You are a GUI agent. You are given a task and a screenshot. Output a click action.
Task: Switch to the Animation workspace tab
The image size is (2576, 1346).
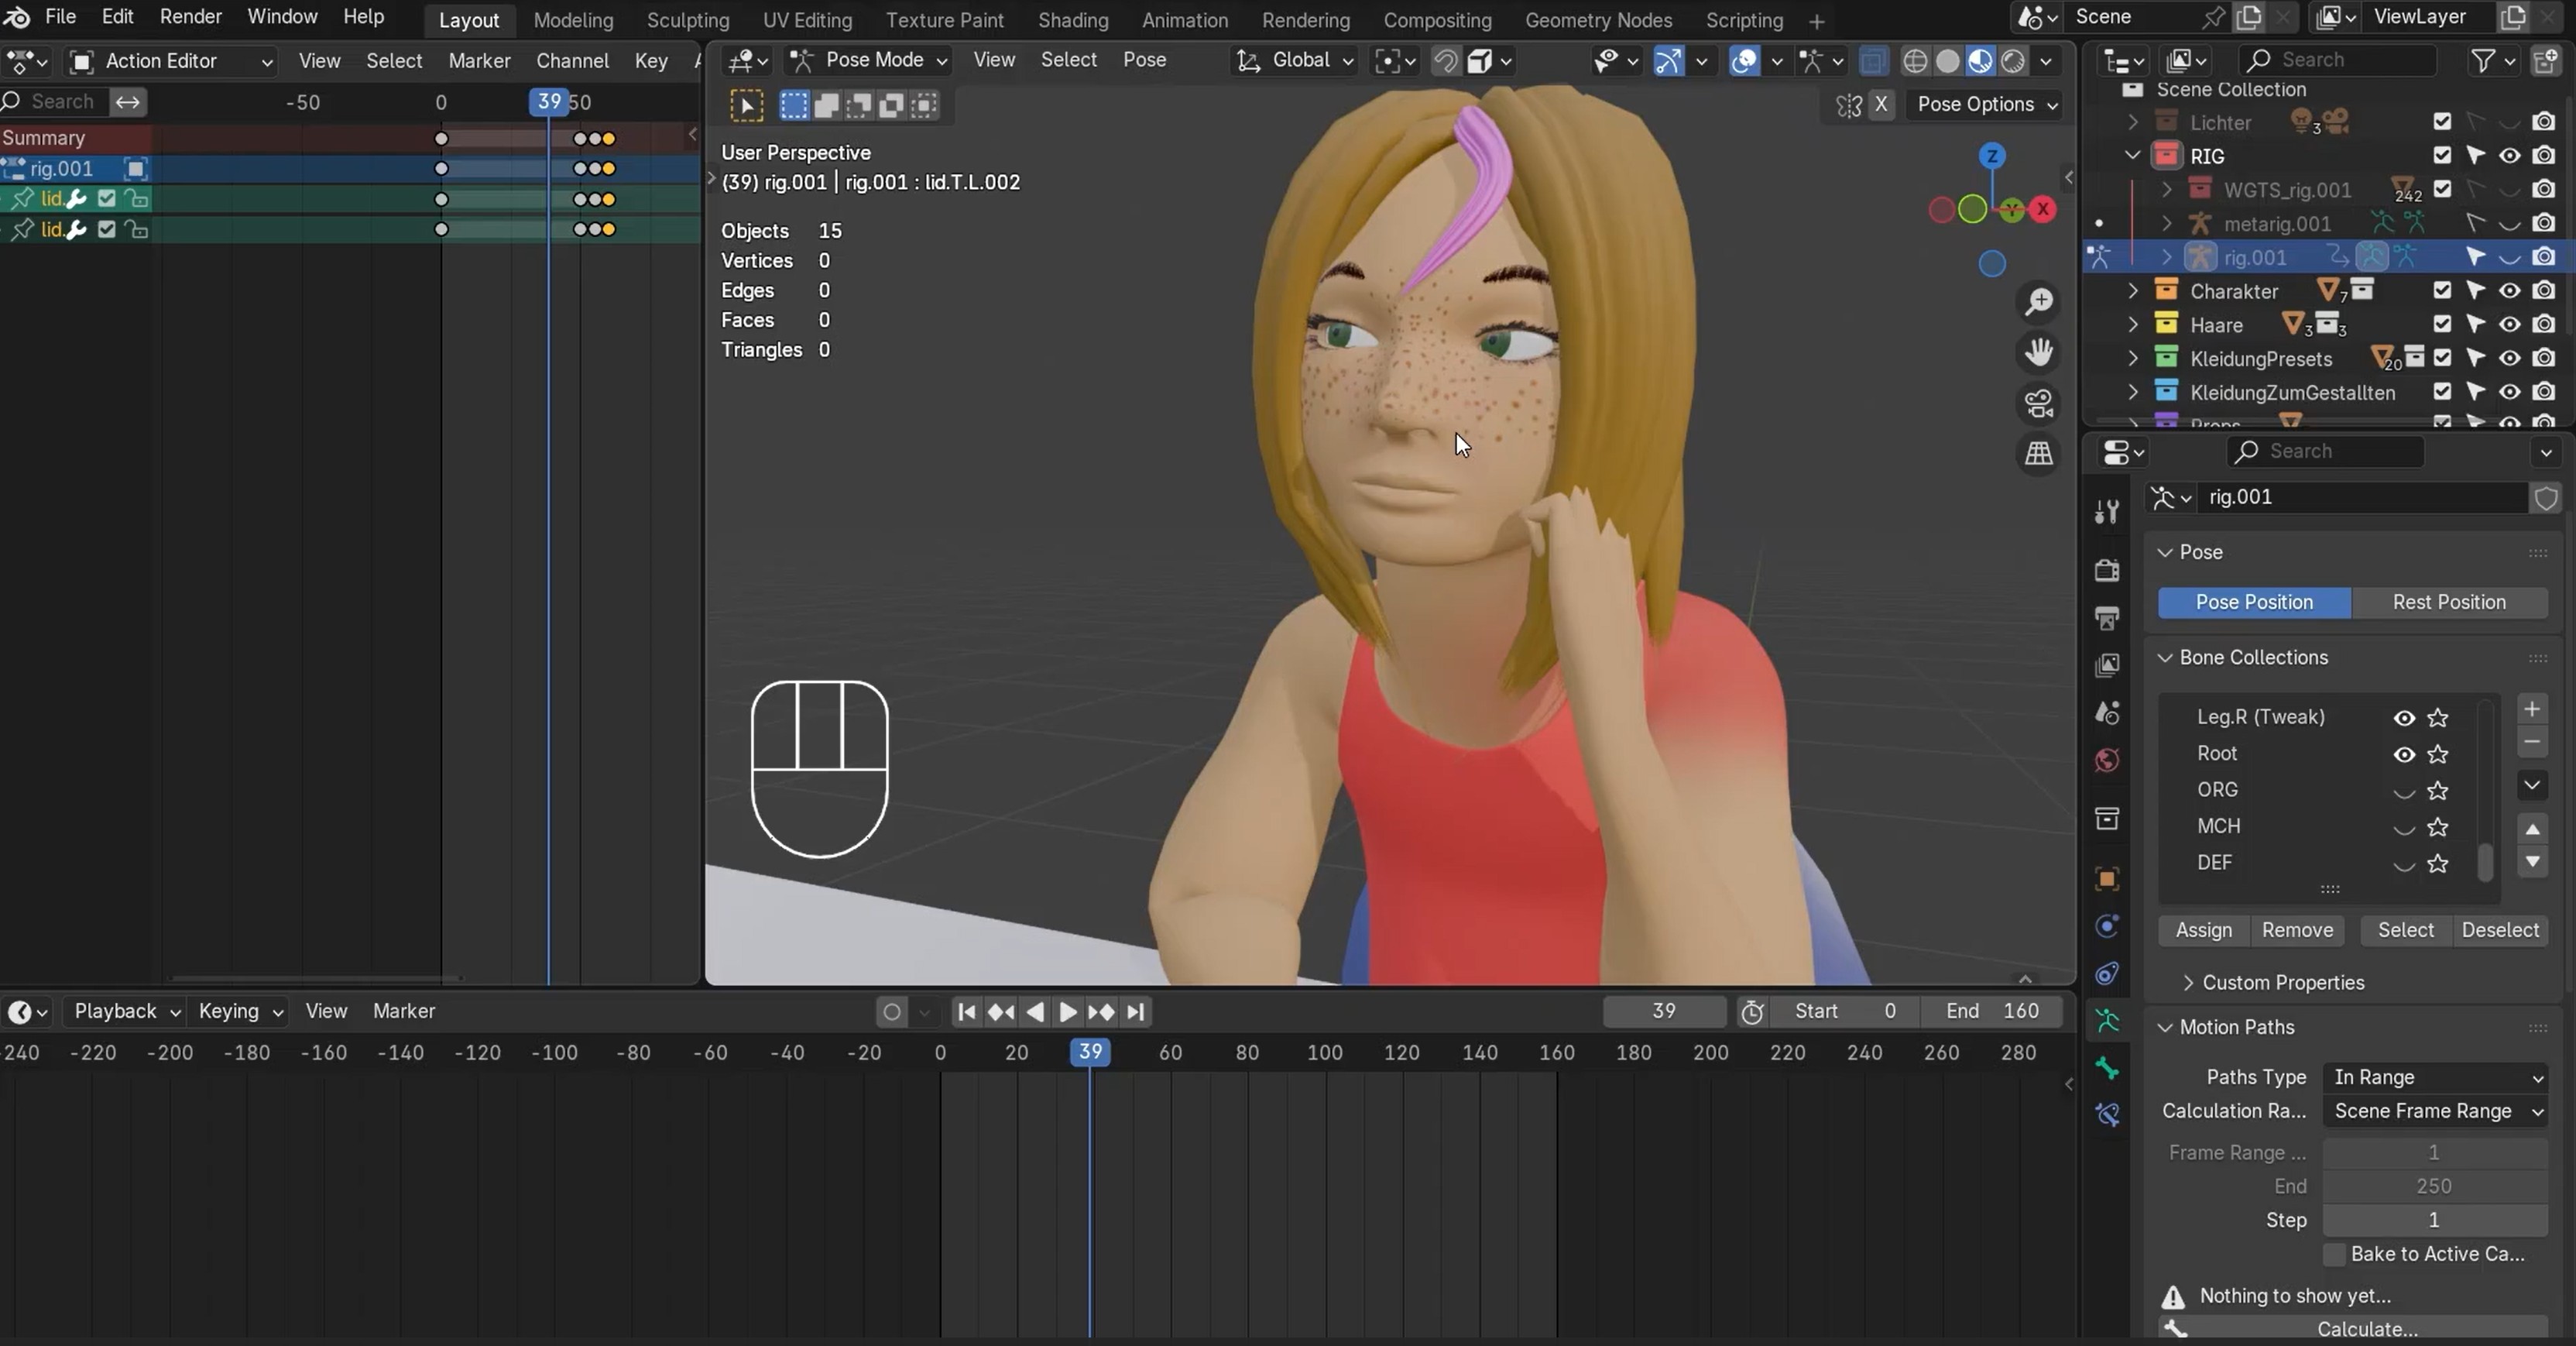coord(1184,19)
